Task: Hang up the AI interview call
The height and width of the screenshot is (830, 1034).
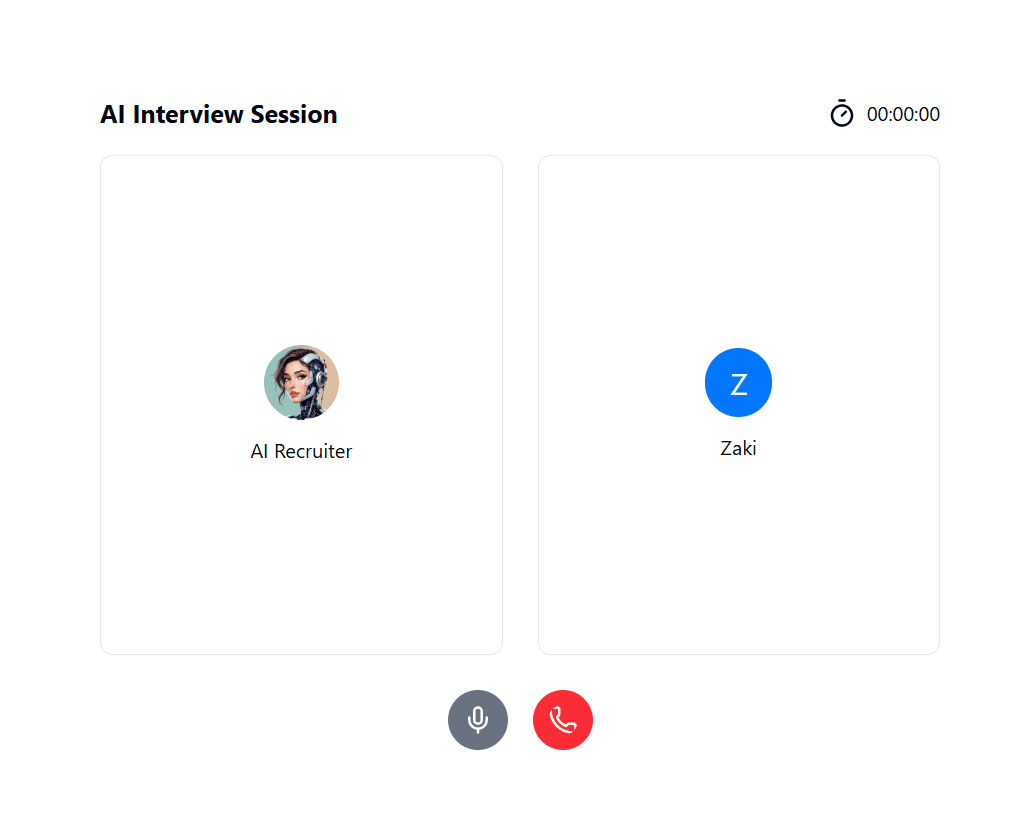Action: 563,719
